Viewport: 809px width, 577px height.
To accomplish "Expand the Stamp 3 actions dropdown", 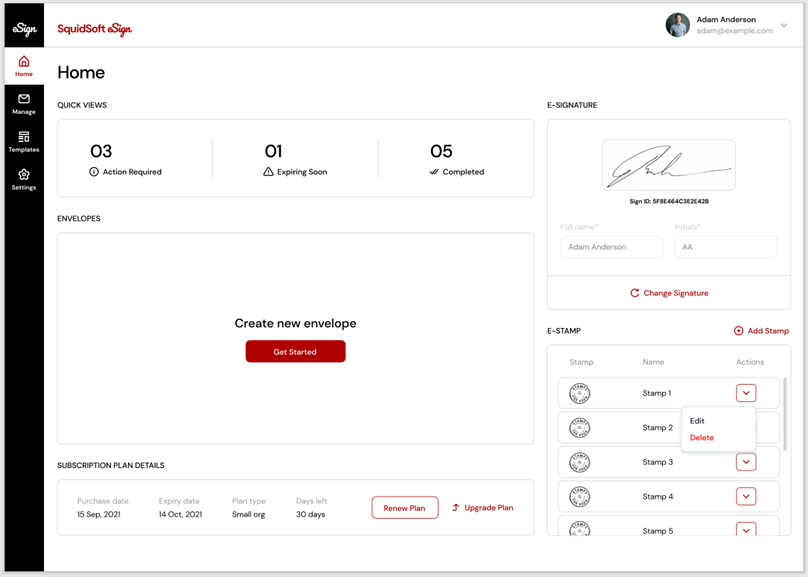I will point(746,462).
